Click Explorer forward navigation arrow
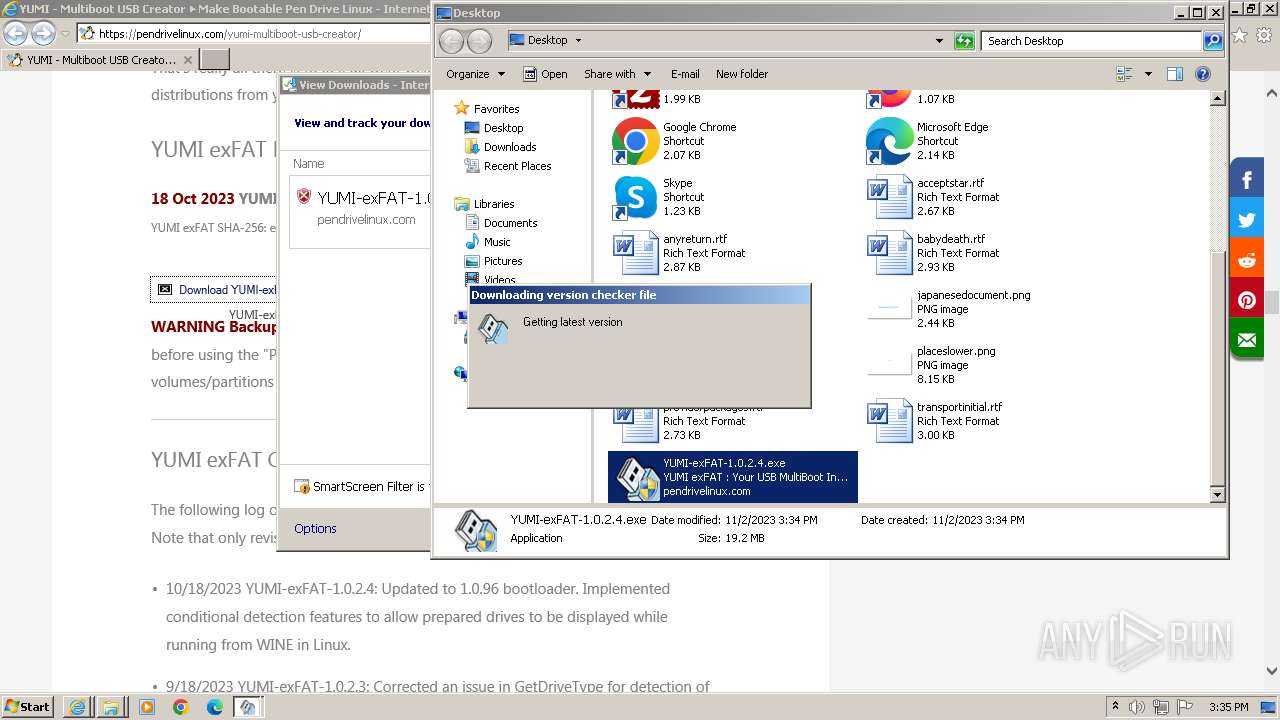Screen dimensions: 1280x720 pyautogui.click(x=480, y=41)
